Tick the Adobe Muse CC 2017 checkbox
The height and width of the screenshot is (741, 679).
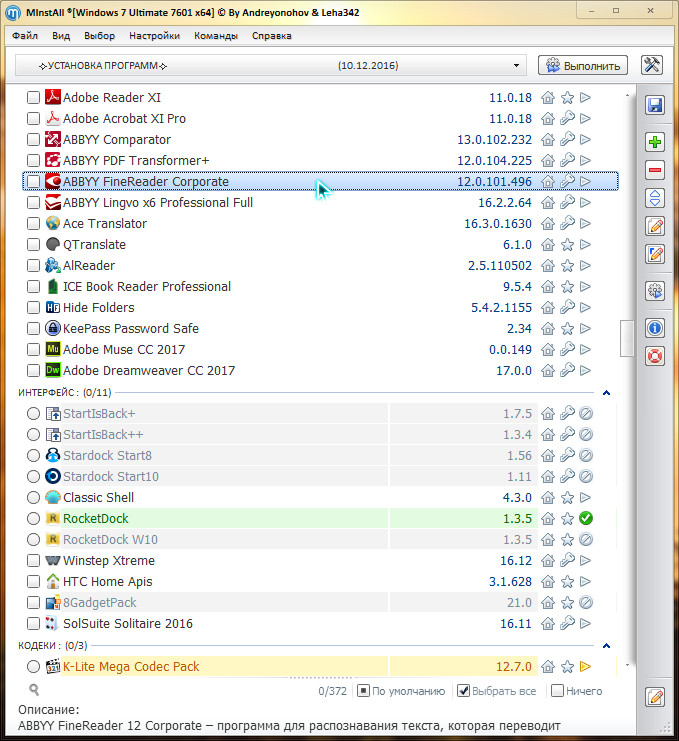pos(33,350)
